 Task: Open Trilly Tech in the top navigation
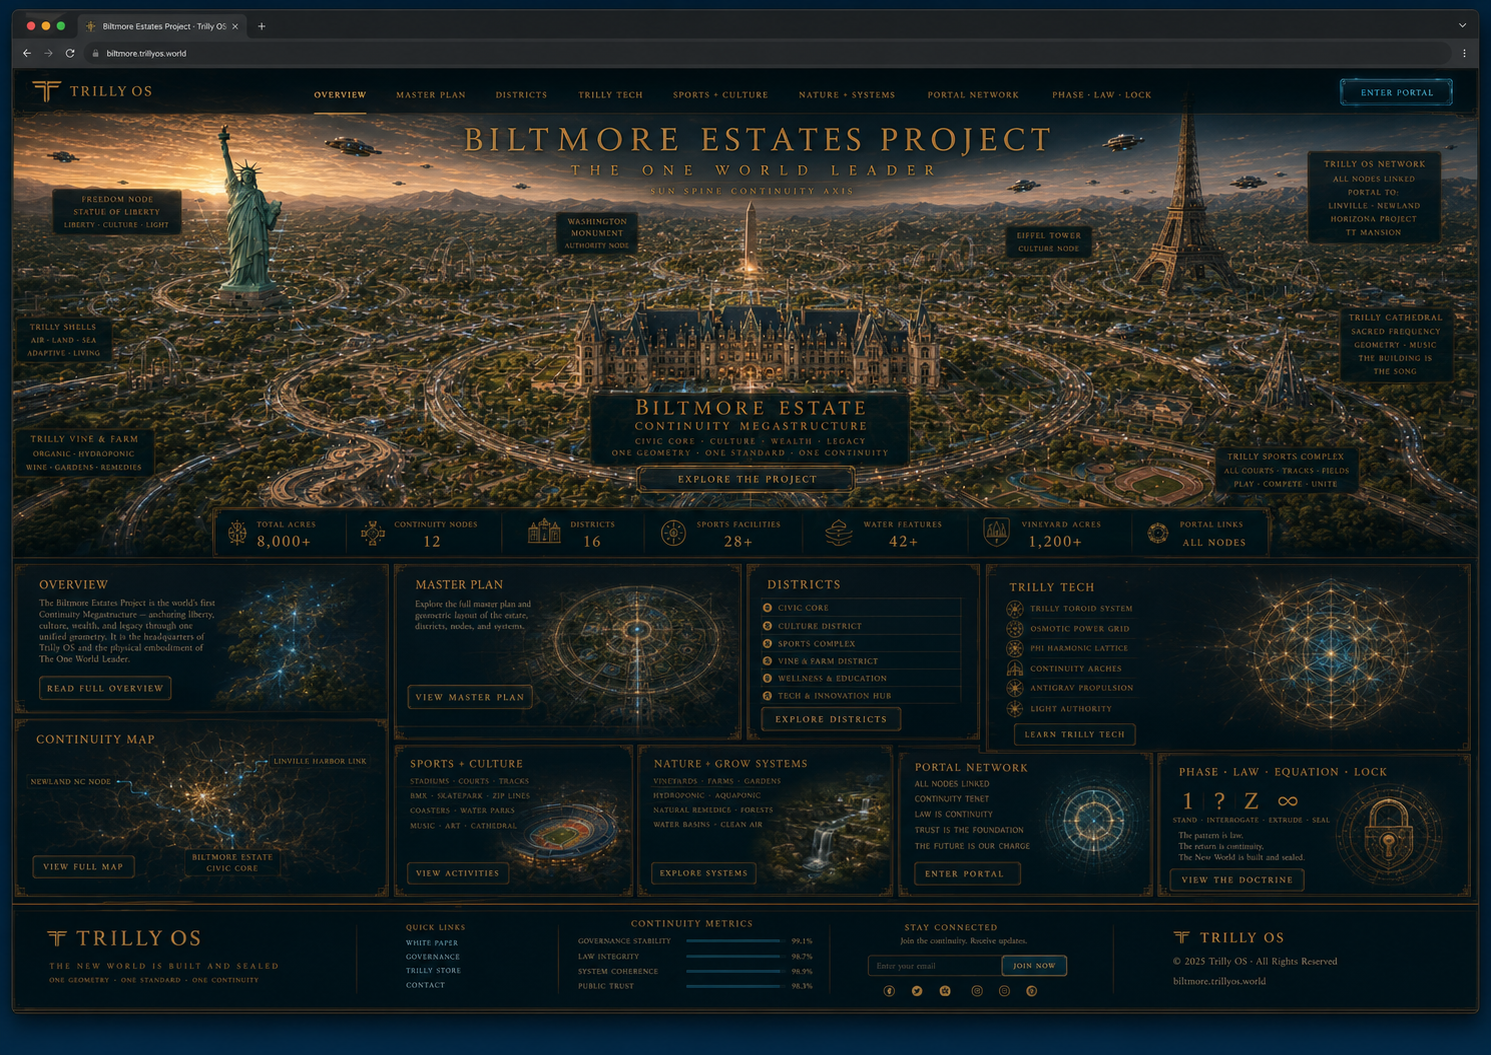[610, 95]
